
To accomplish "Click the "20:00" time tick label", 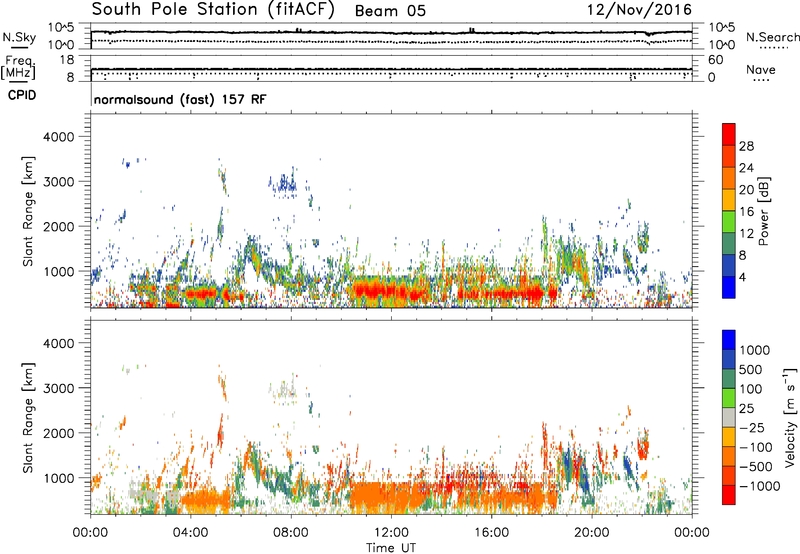I will pos(591,533).
